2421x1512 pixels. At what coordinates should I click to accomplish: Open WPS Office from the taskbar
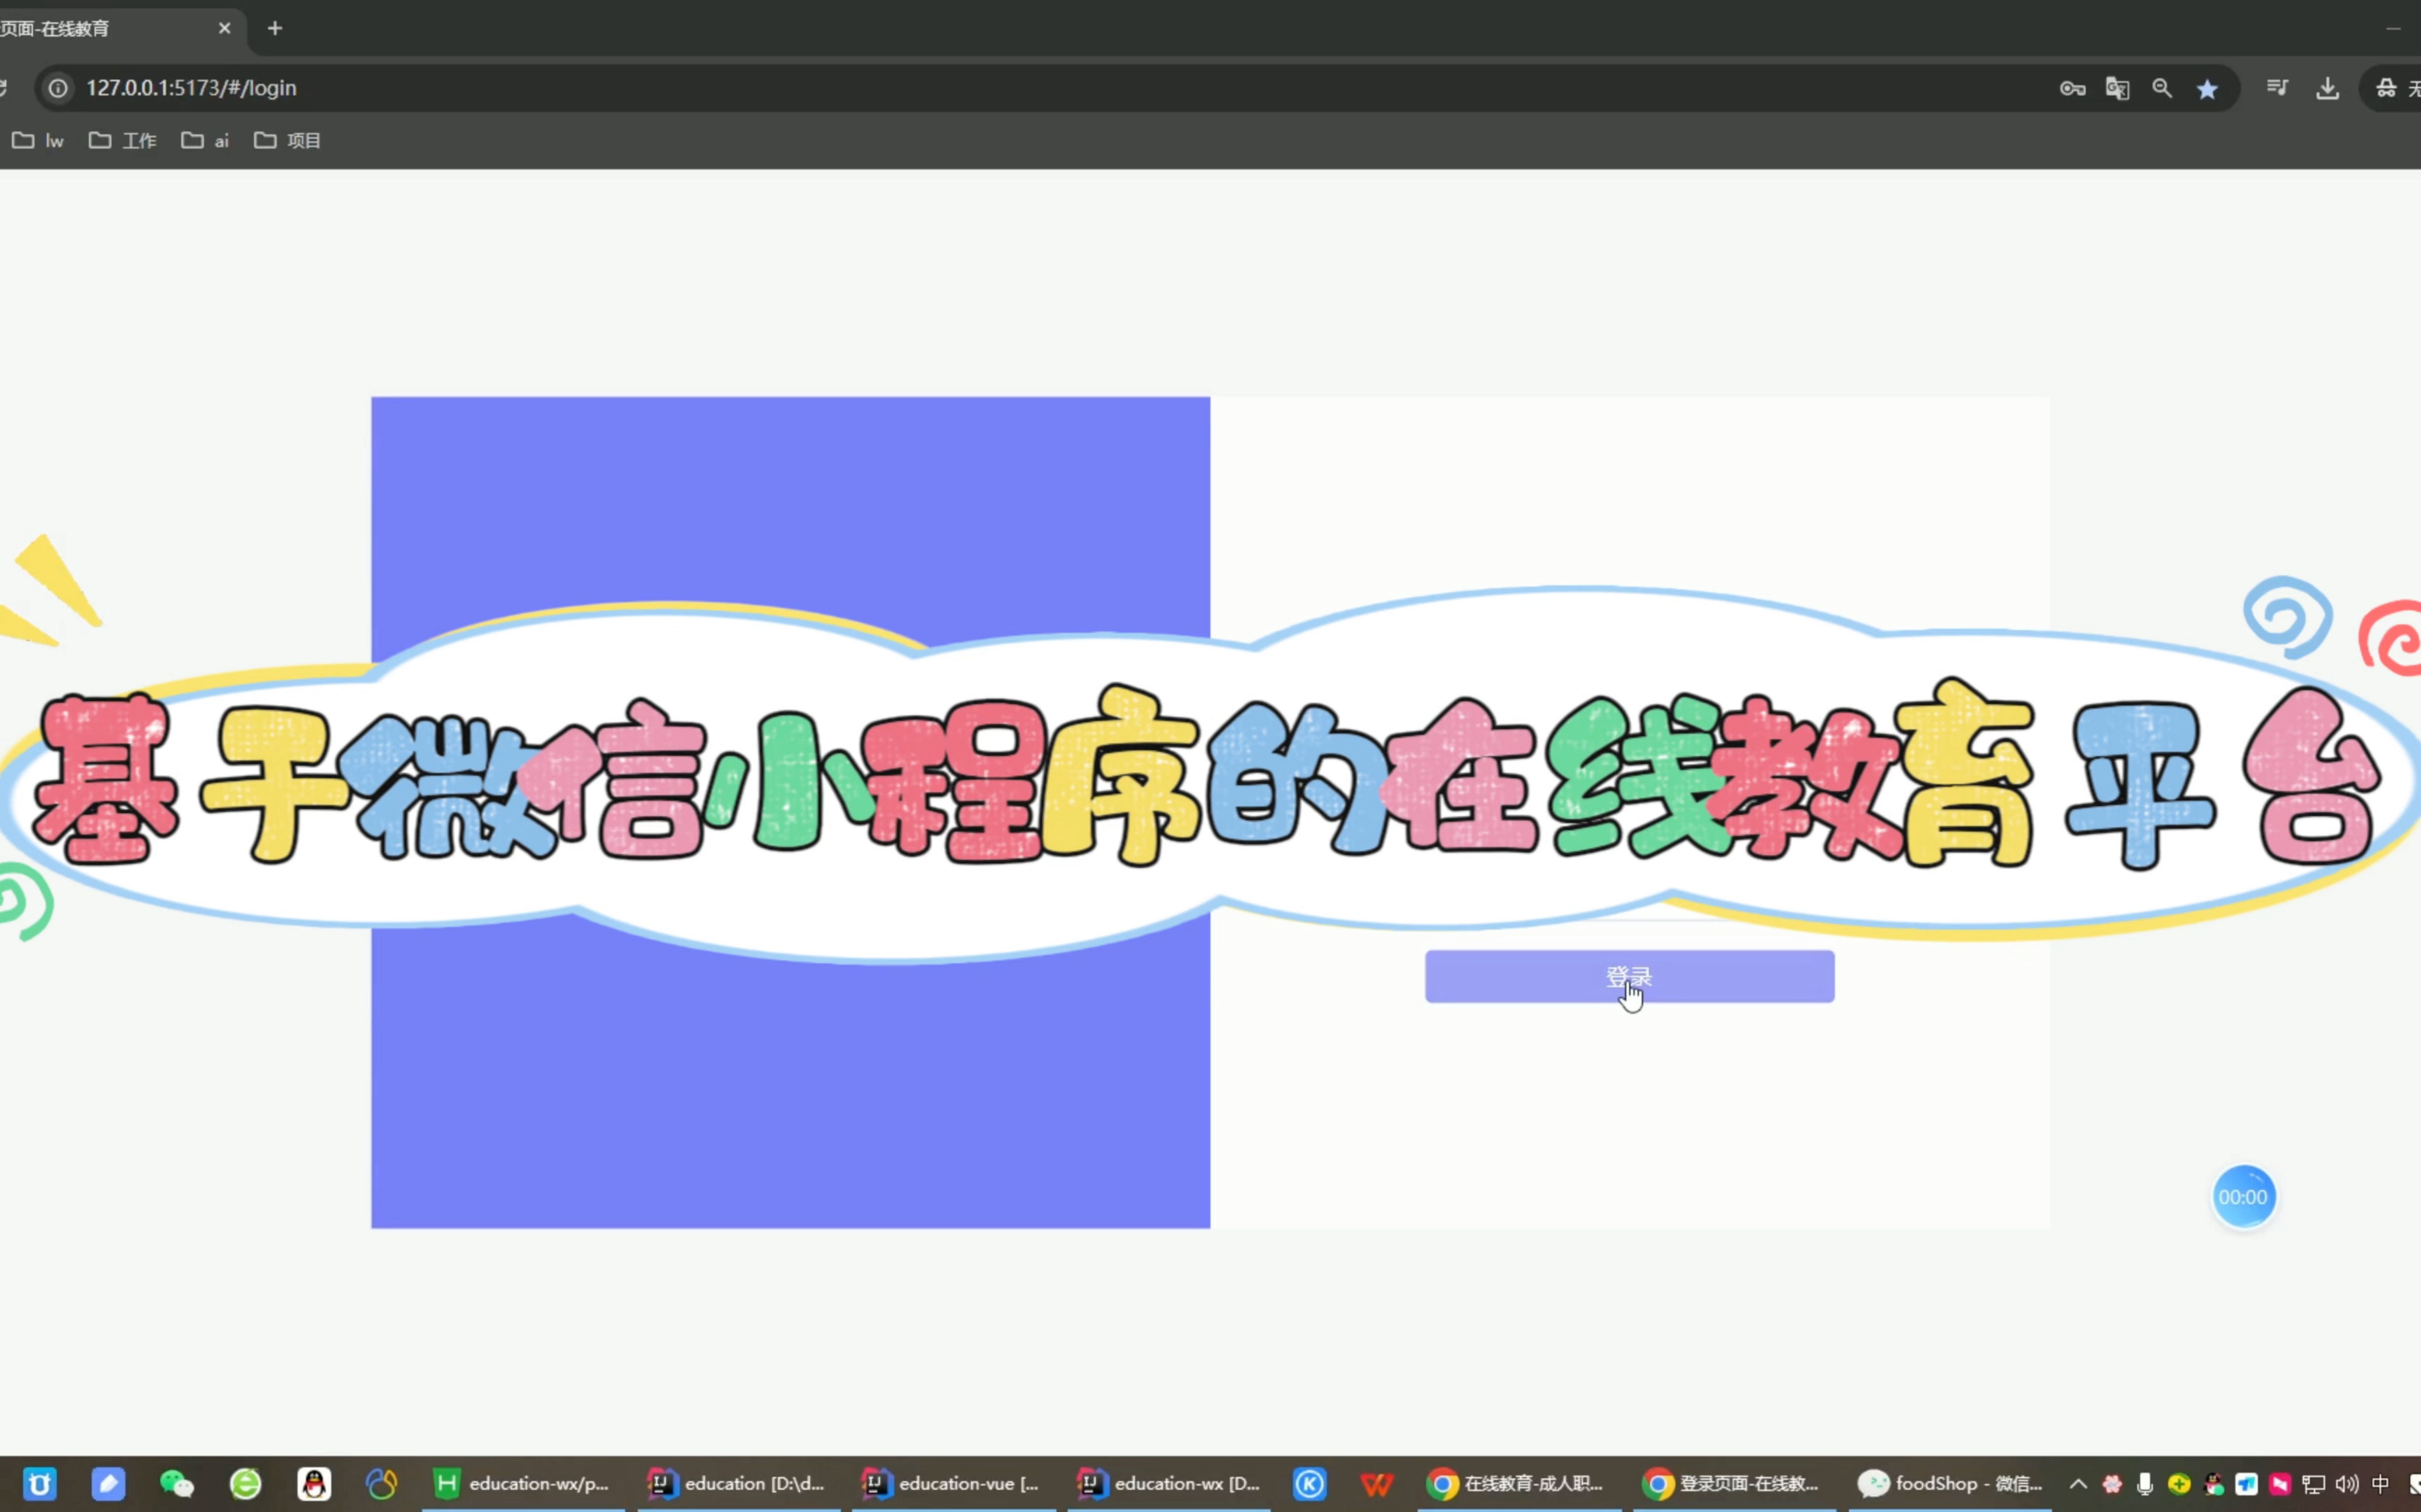tap(1377, 1484)
